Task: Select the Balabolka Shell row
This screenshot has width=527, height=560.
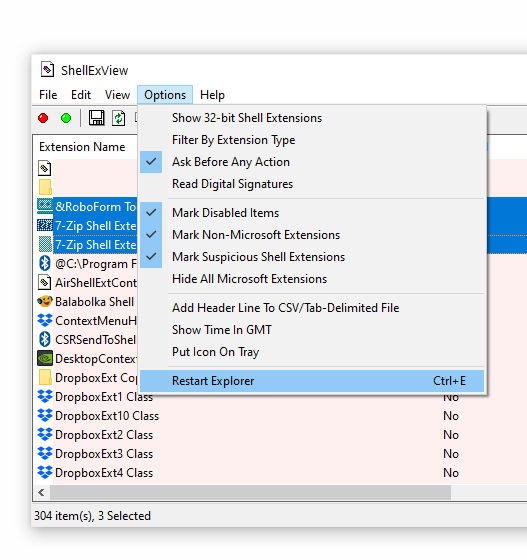Action: [94, 302]
